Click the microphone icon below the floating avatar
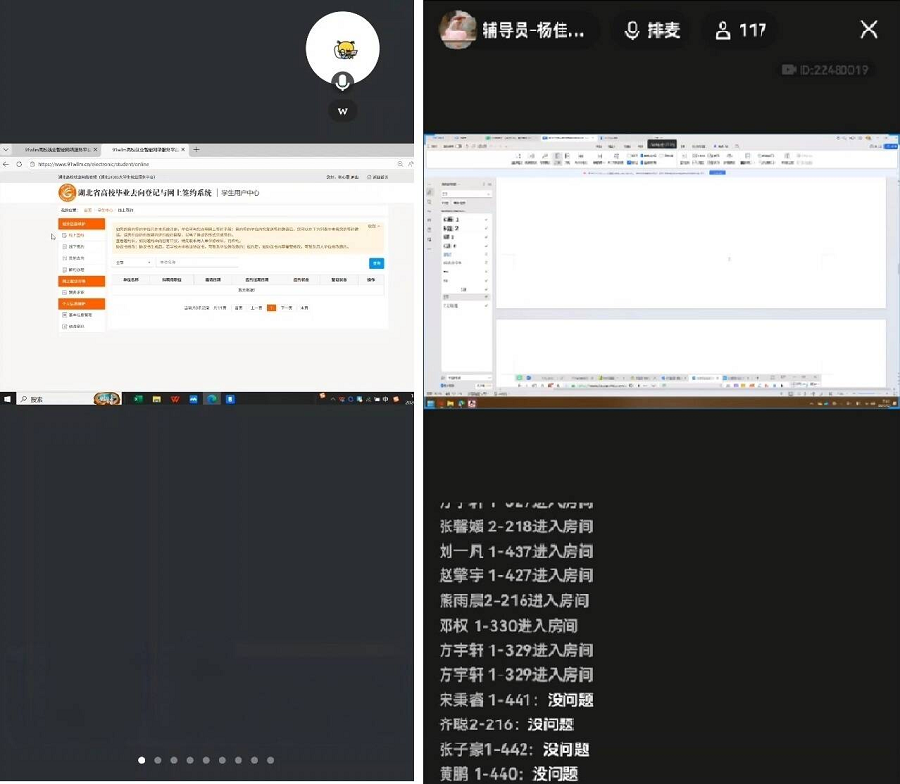This screenshot has height=784, width=900. 343,81
